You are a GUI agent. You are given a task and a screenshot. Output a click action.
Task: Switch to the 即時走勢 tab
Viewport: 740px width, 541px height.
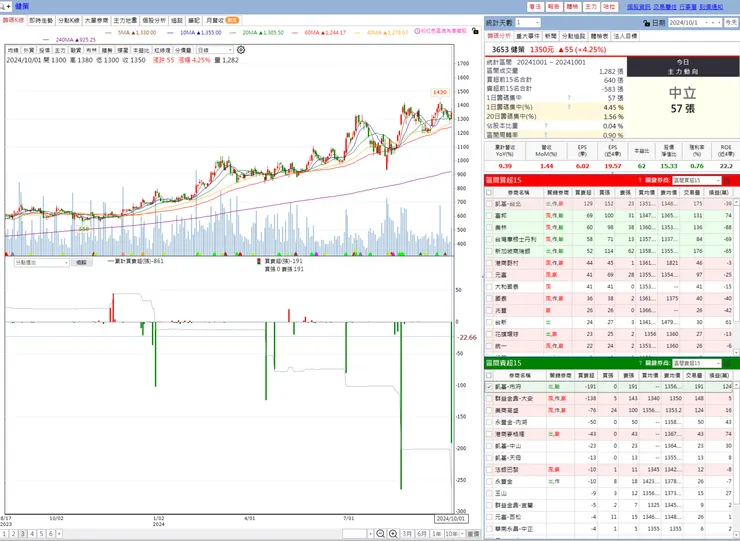(41, 20)
